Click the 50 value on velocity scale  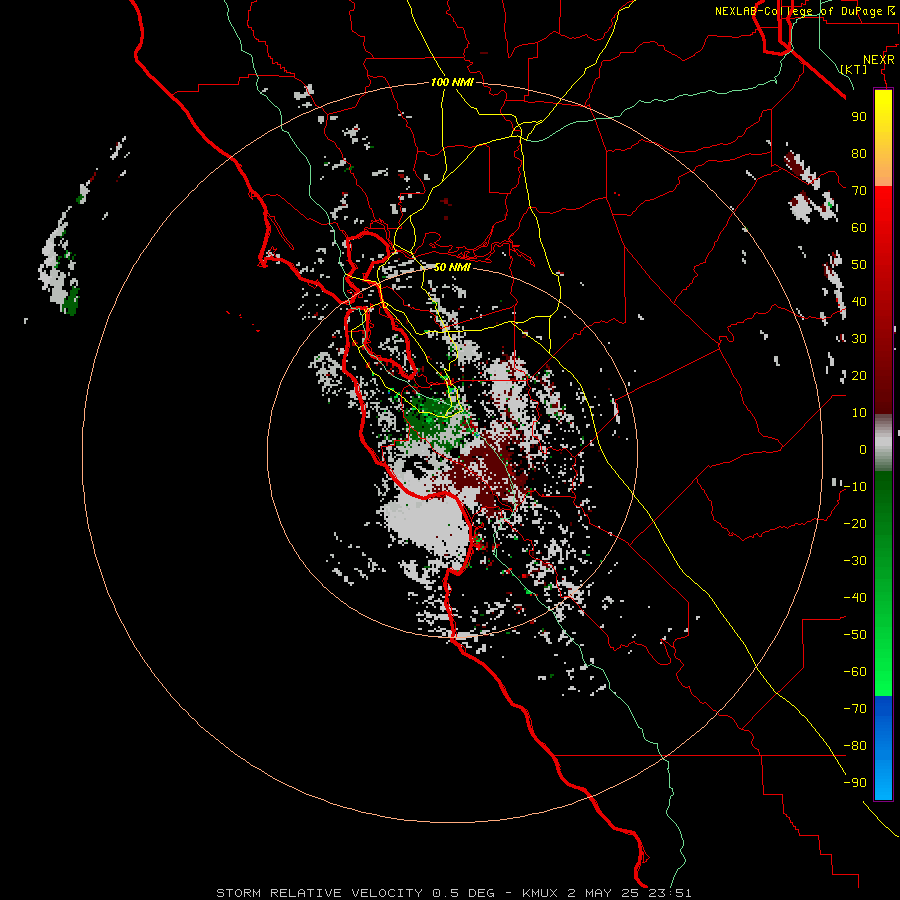(x=859, y=265)
